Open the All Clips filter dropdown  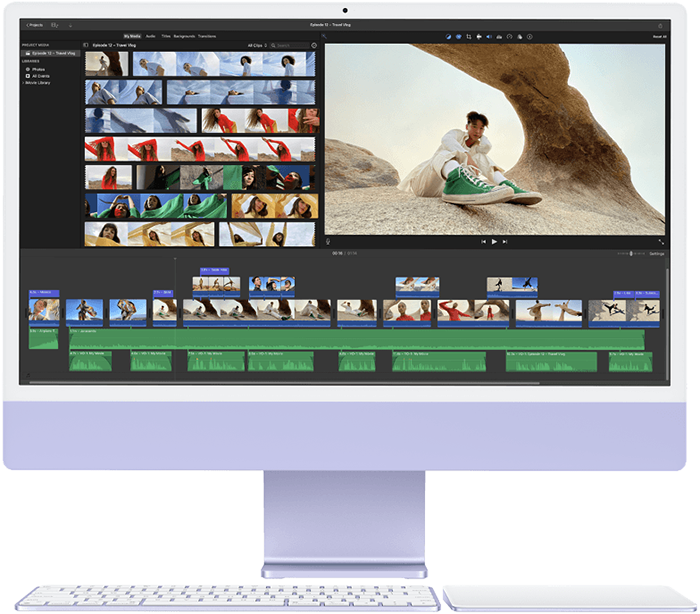(x=257, y=45)
